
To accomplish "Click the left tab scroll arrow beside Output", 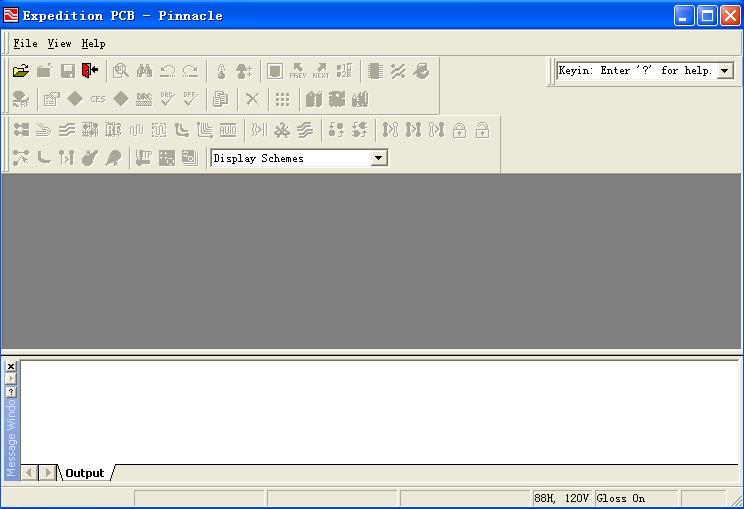I will pos(29,473).
